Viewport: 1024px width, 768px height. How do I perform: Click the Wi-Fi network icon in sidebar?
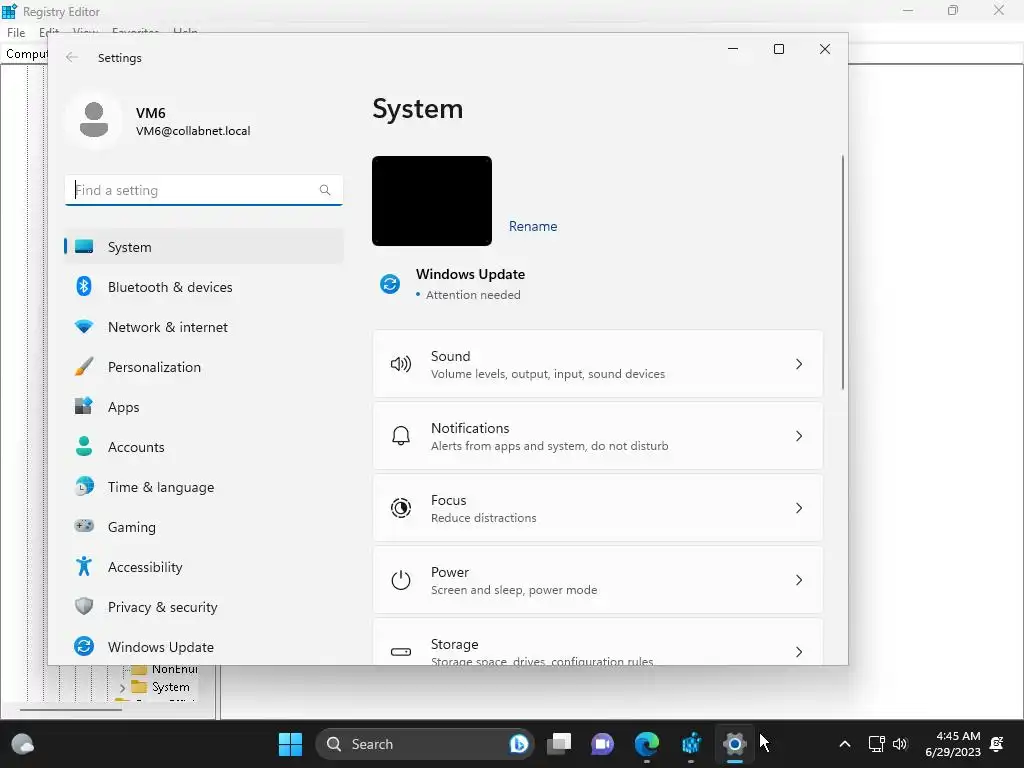pyautogui.click(x=84, y=327)
